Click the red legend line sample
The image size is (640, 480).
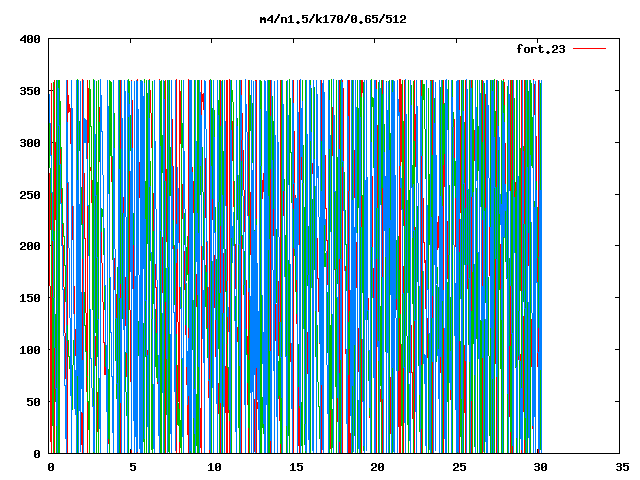click(589, 49)
